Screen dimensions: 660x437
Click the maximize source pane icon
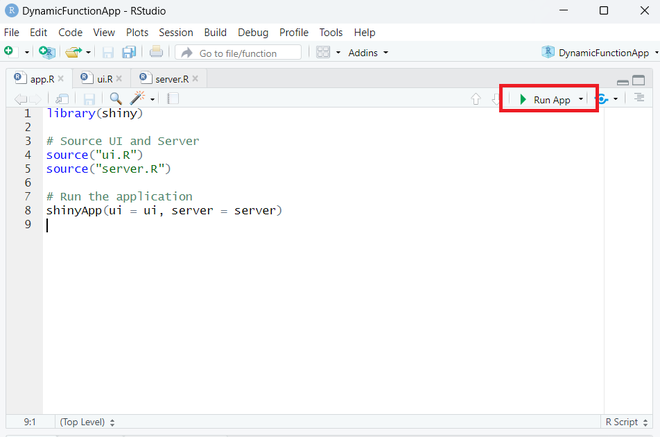(639, 80)
